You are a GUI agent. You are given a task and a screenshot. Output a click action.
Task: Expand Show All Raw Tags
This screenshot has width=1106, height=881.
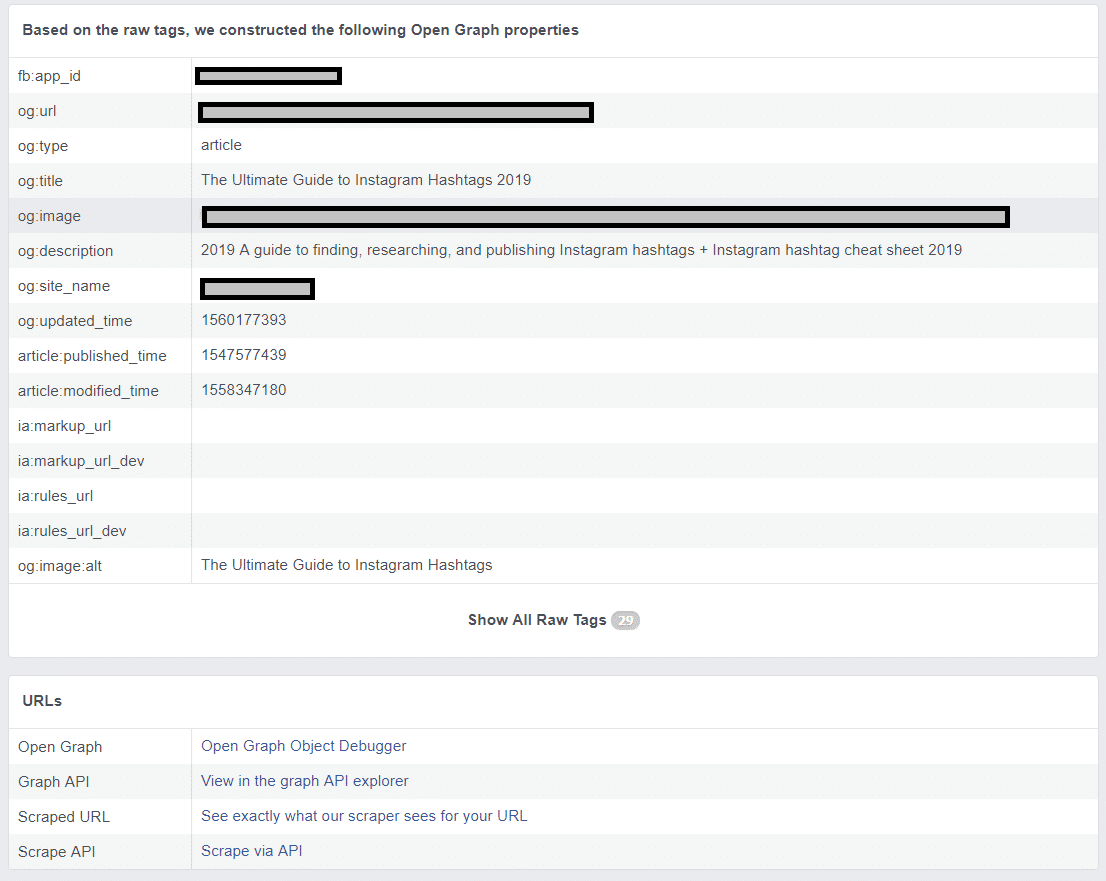[x=537, y=620]
